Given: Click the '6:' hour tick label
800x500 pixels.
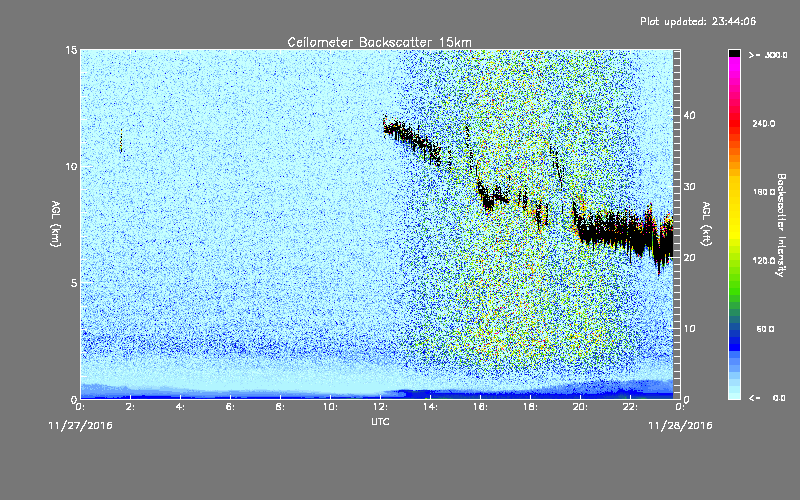Looking at the screenshot, I should 230,407.
